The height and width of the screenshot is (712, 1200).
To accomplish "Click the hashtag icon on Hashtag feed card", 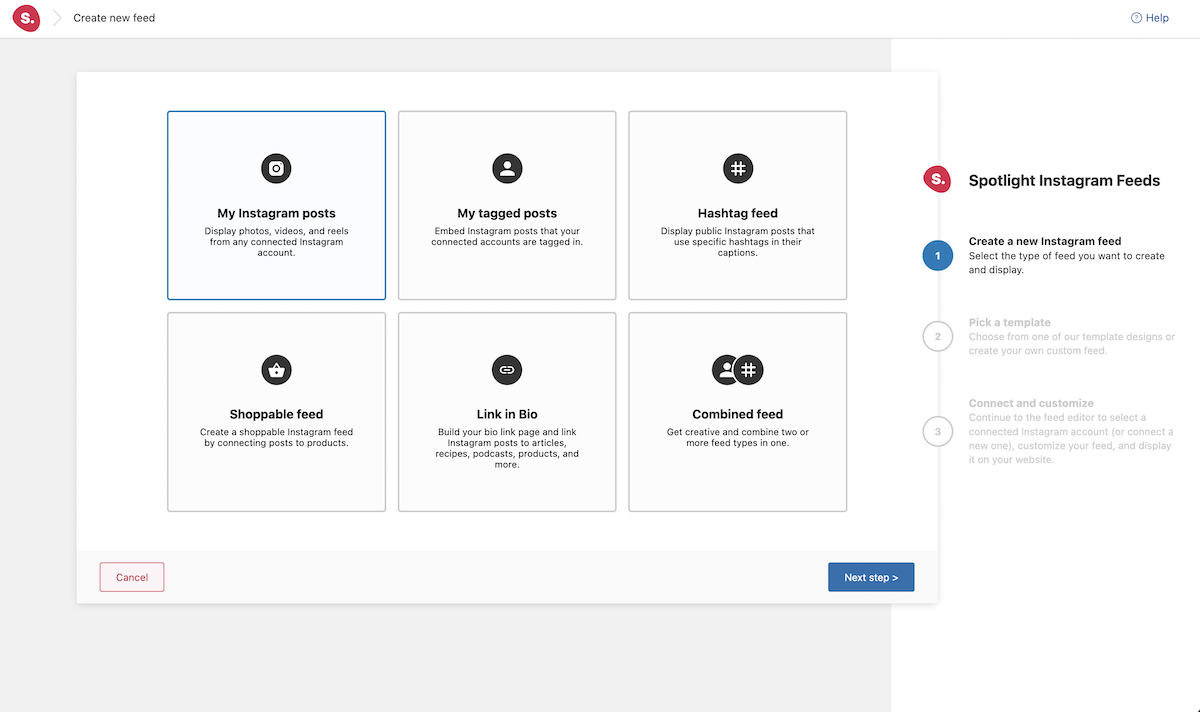I will coord(738,168).
